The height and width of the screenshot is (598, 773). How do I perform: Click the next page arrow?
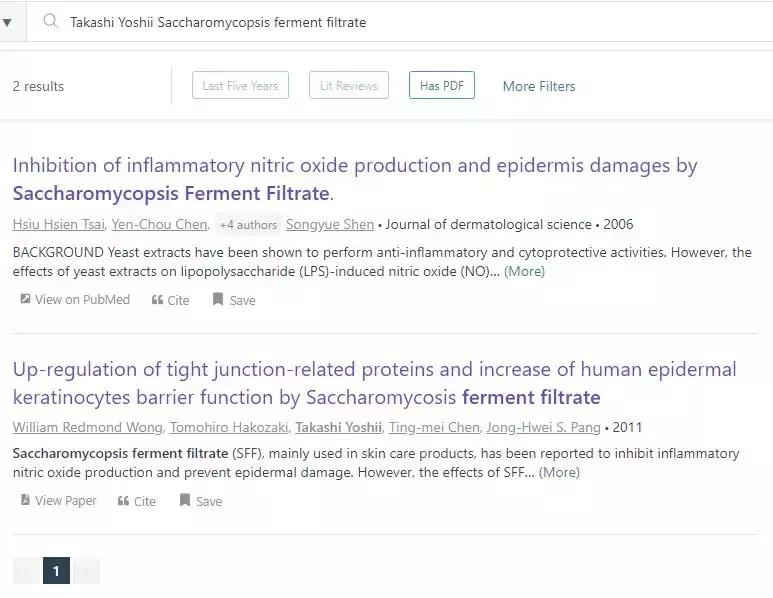pyautogui.click(x=87, y=572)
